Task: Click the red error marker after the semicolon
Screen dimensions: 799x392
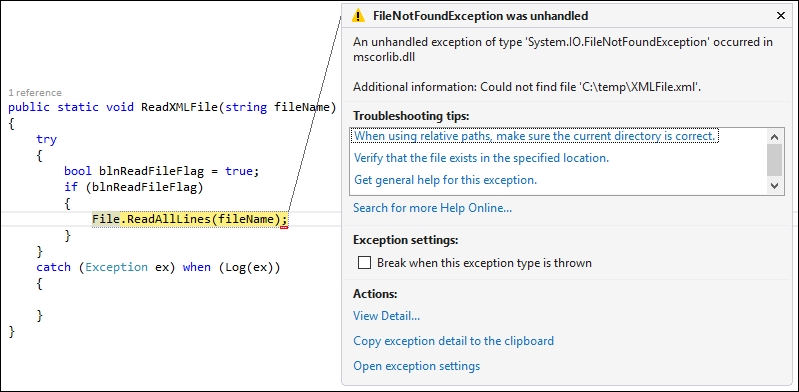Action: click(x=284, y=227)
